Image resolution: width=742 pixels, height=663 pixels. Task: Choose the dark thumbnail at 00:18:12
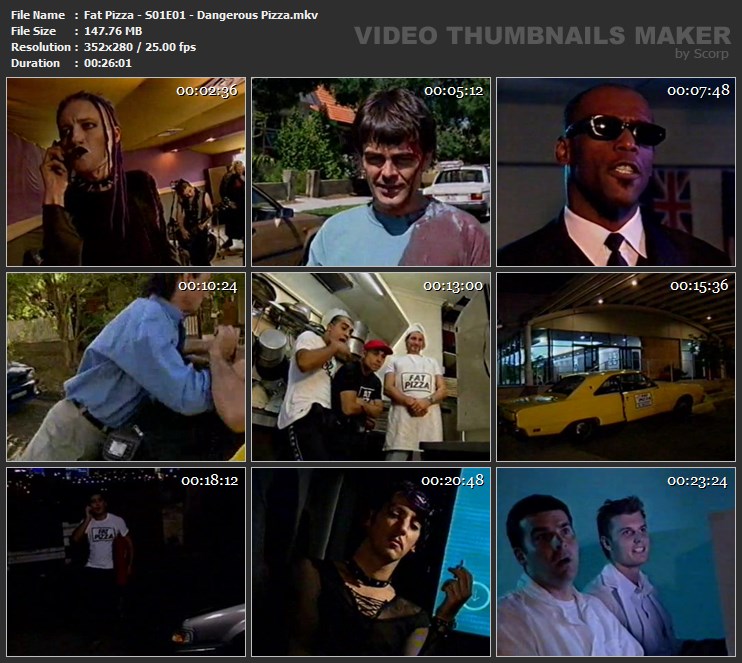126,562
